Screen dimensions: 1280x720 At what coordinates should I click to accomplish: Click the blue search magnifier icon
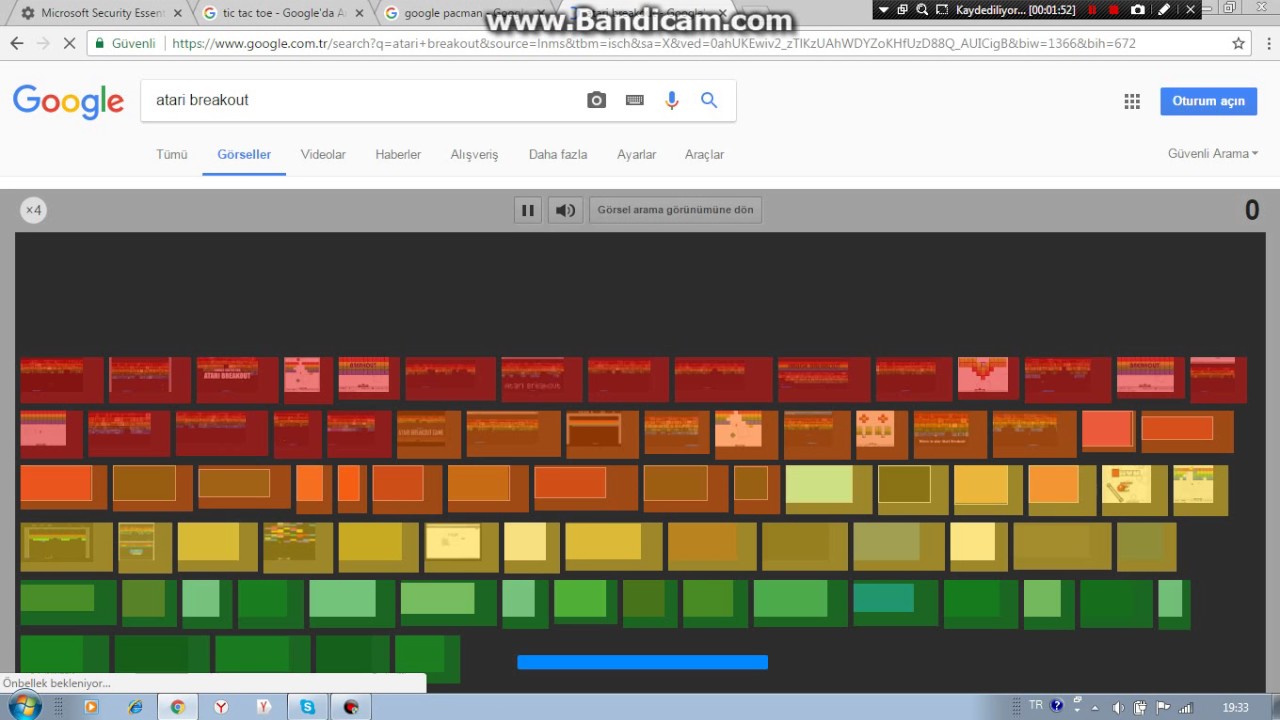[709, 100]
